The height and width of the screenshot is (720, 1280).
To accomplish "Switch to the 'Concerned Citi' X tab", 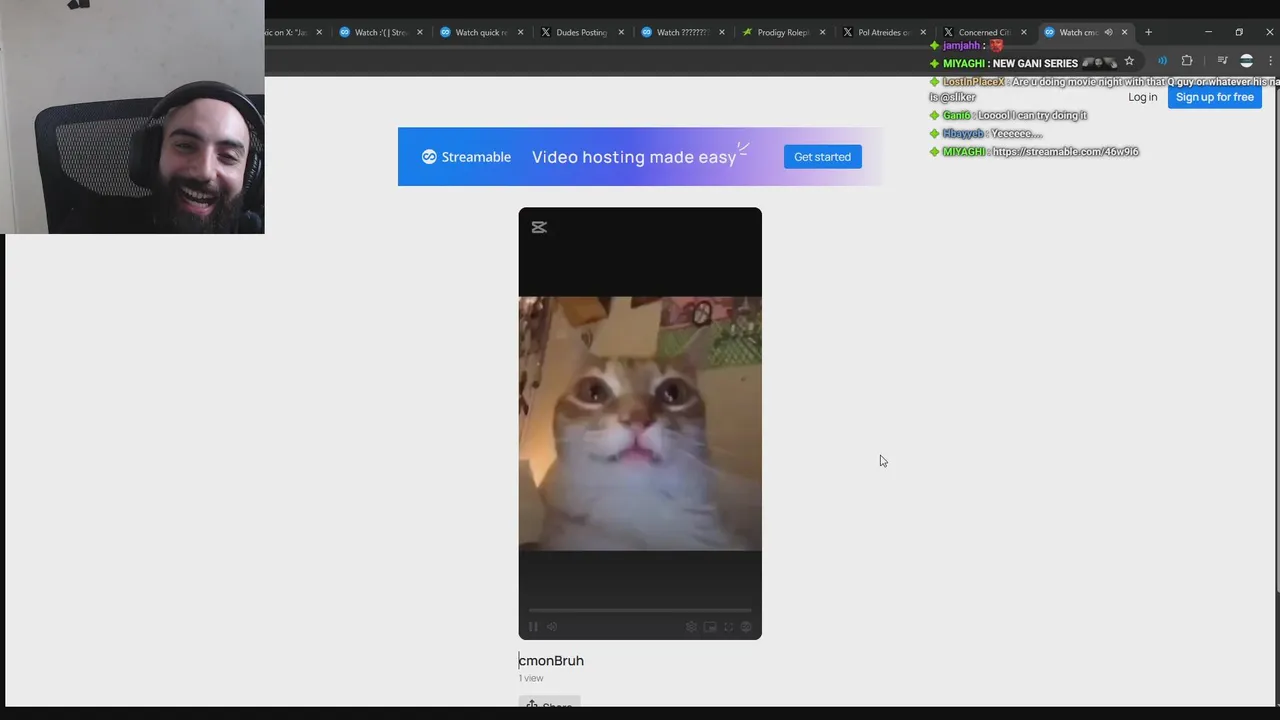I will 984,32.
